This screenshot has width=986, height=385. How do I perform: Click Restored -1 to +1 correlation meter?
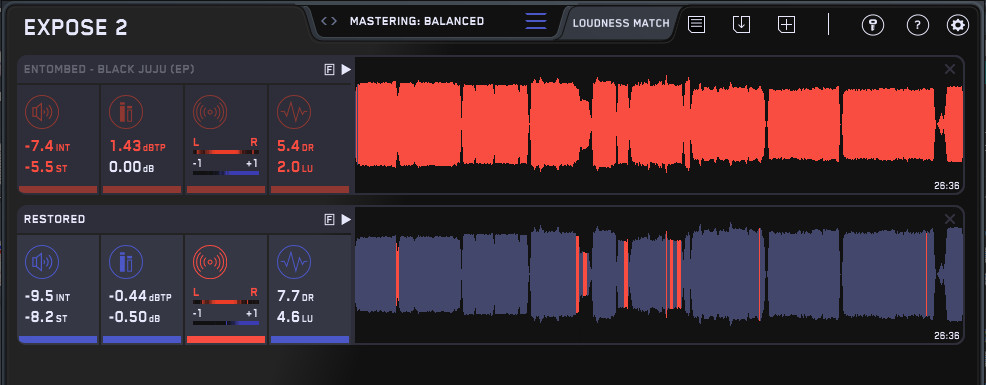226,322
